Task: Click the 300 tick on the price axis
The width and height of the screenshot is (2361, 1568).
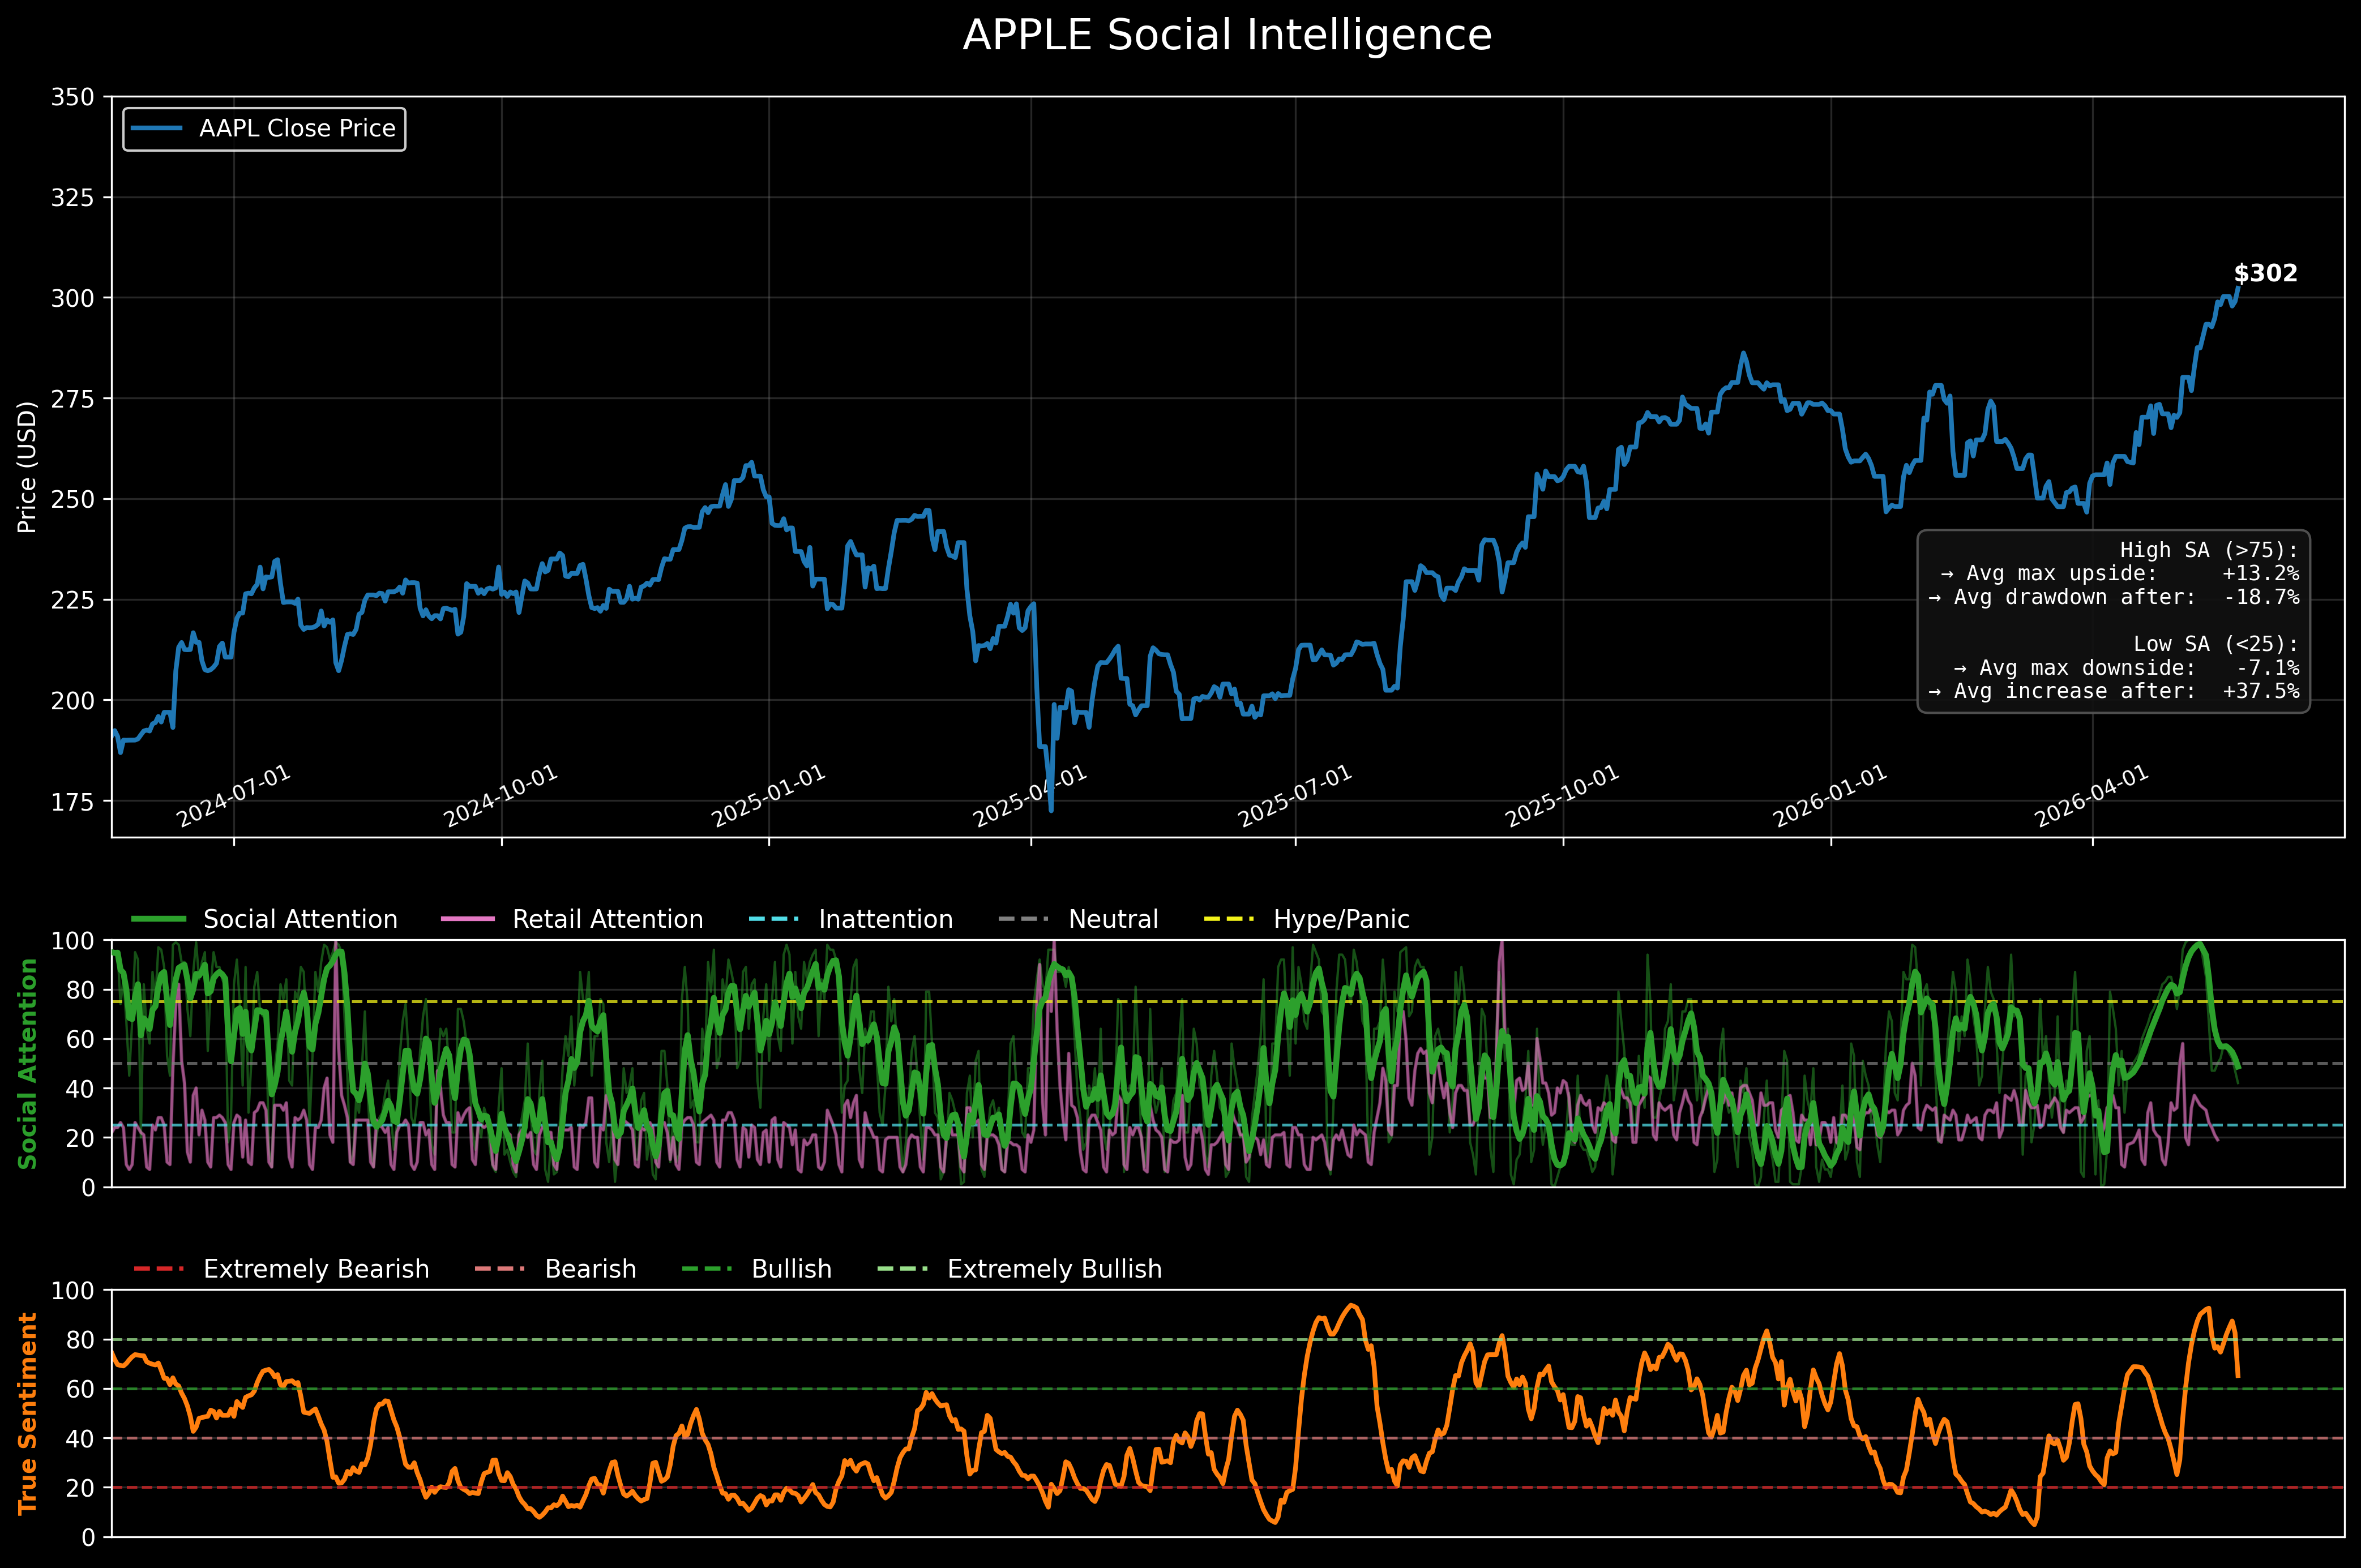Action: point(73,298)
